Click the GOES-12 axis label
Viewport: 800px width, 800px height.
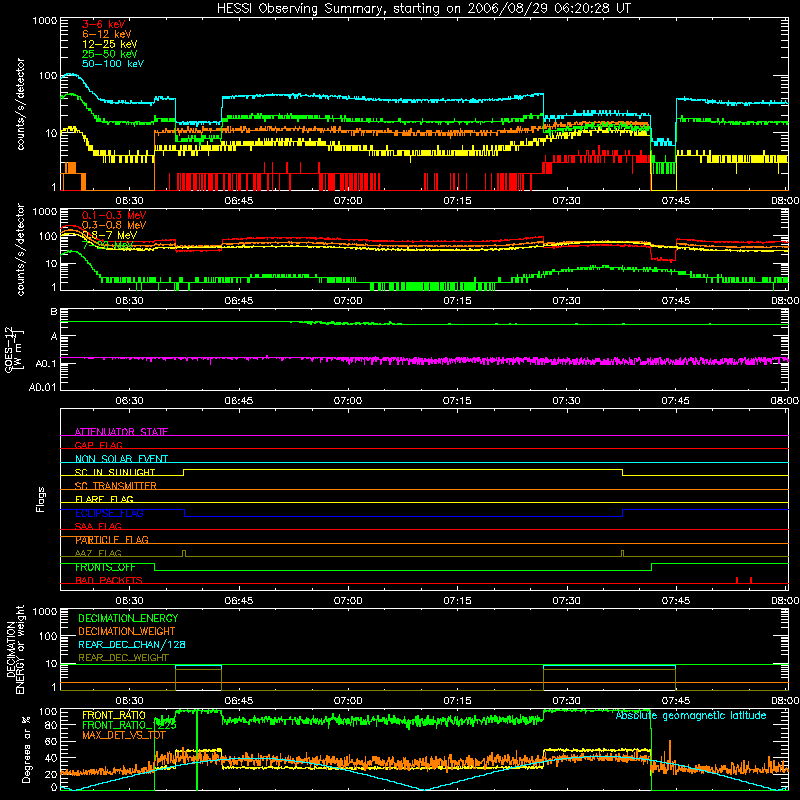13,349
